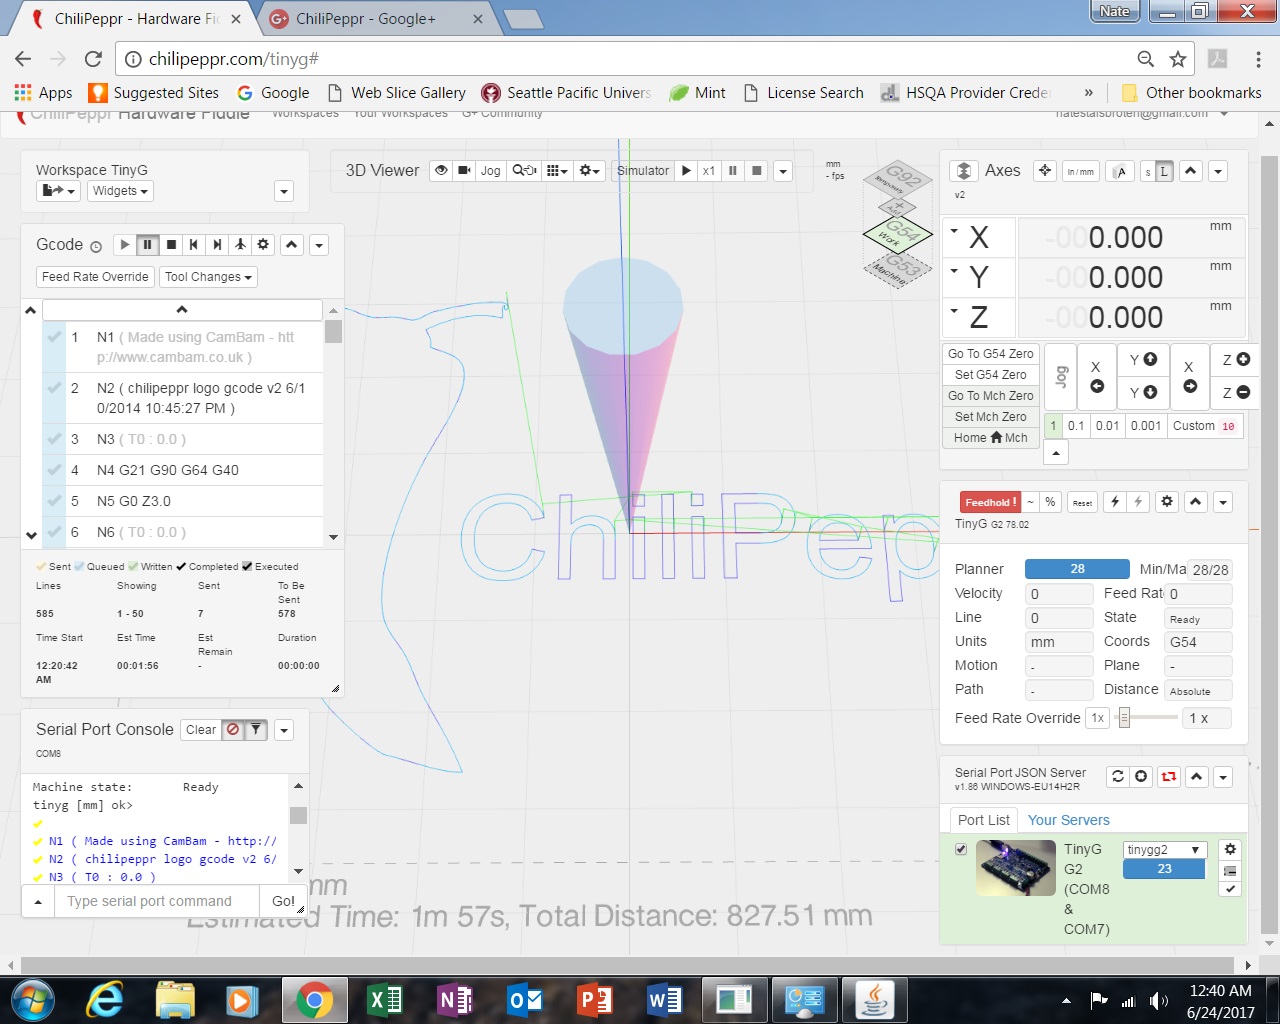Jog the X axis left
The width and height of the screenshot is (1280, 1024).
tap(1096, 376)
